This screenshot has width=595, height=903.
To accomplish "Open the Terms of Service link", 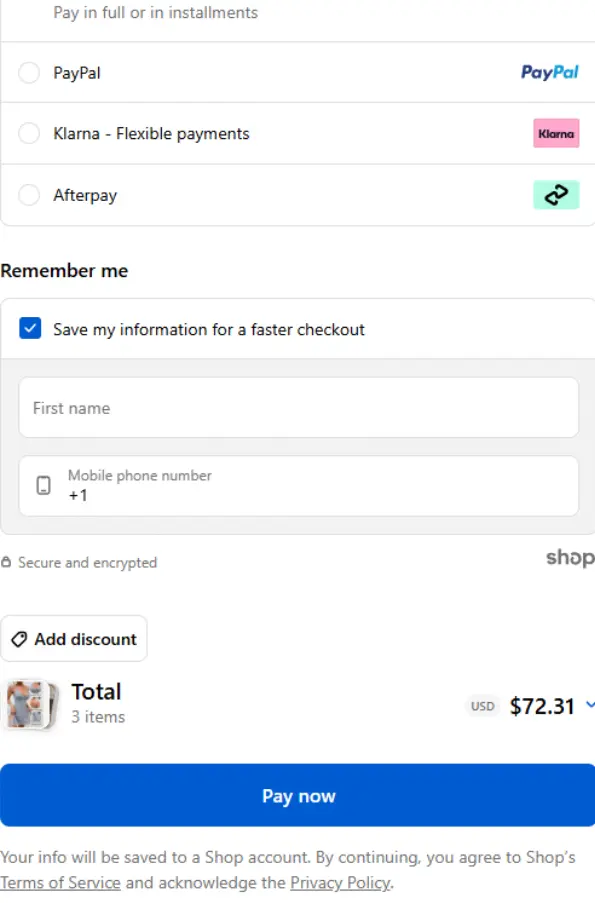I will point(60,883).
